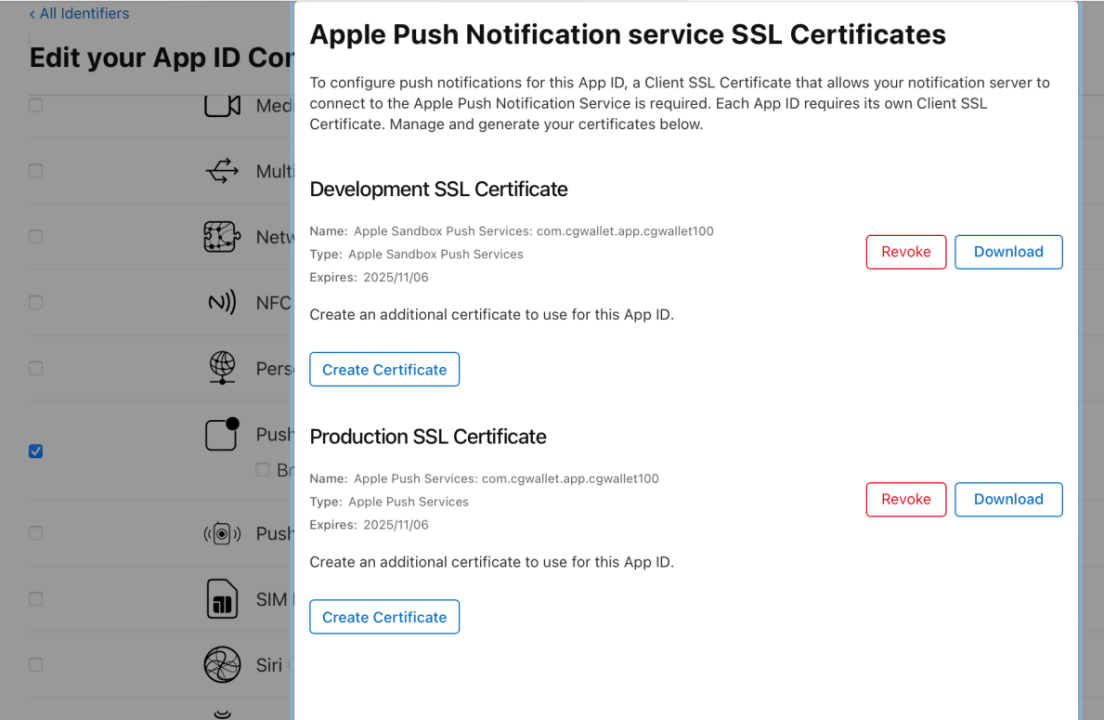The height and width of the screenshot is (720, 1104).
Task: Enable the Multipath capability checkbox
Action: coord(36,171)
